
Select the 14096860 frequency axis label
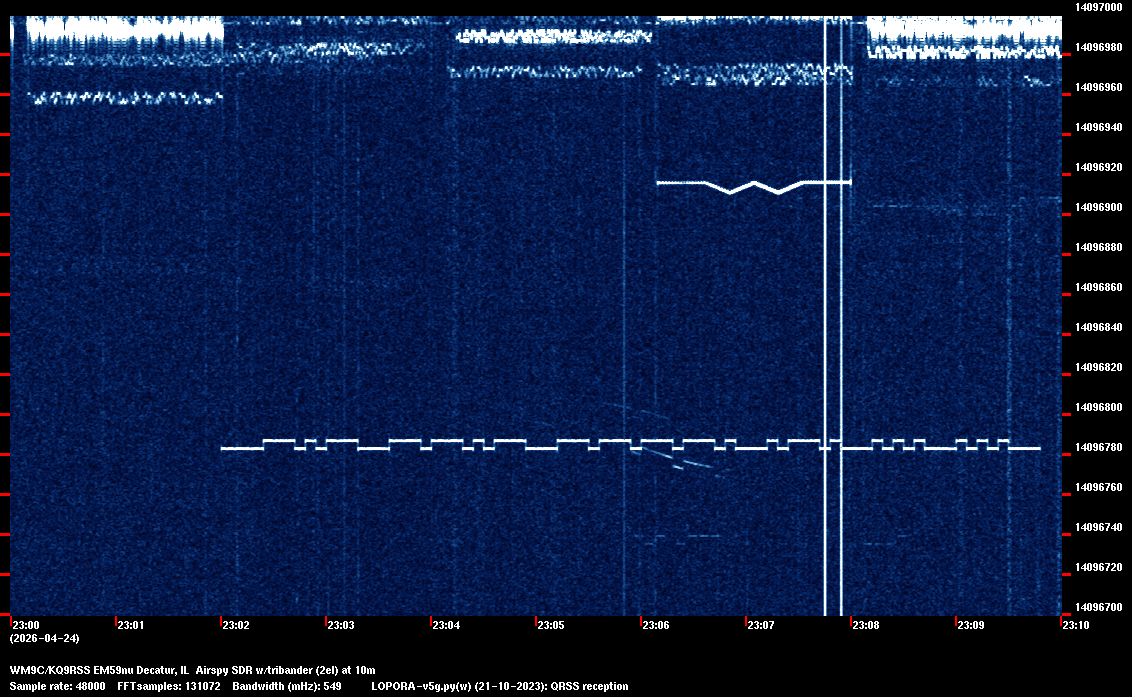click(x=1097, y=287)
